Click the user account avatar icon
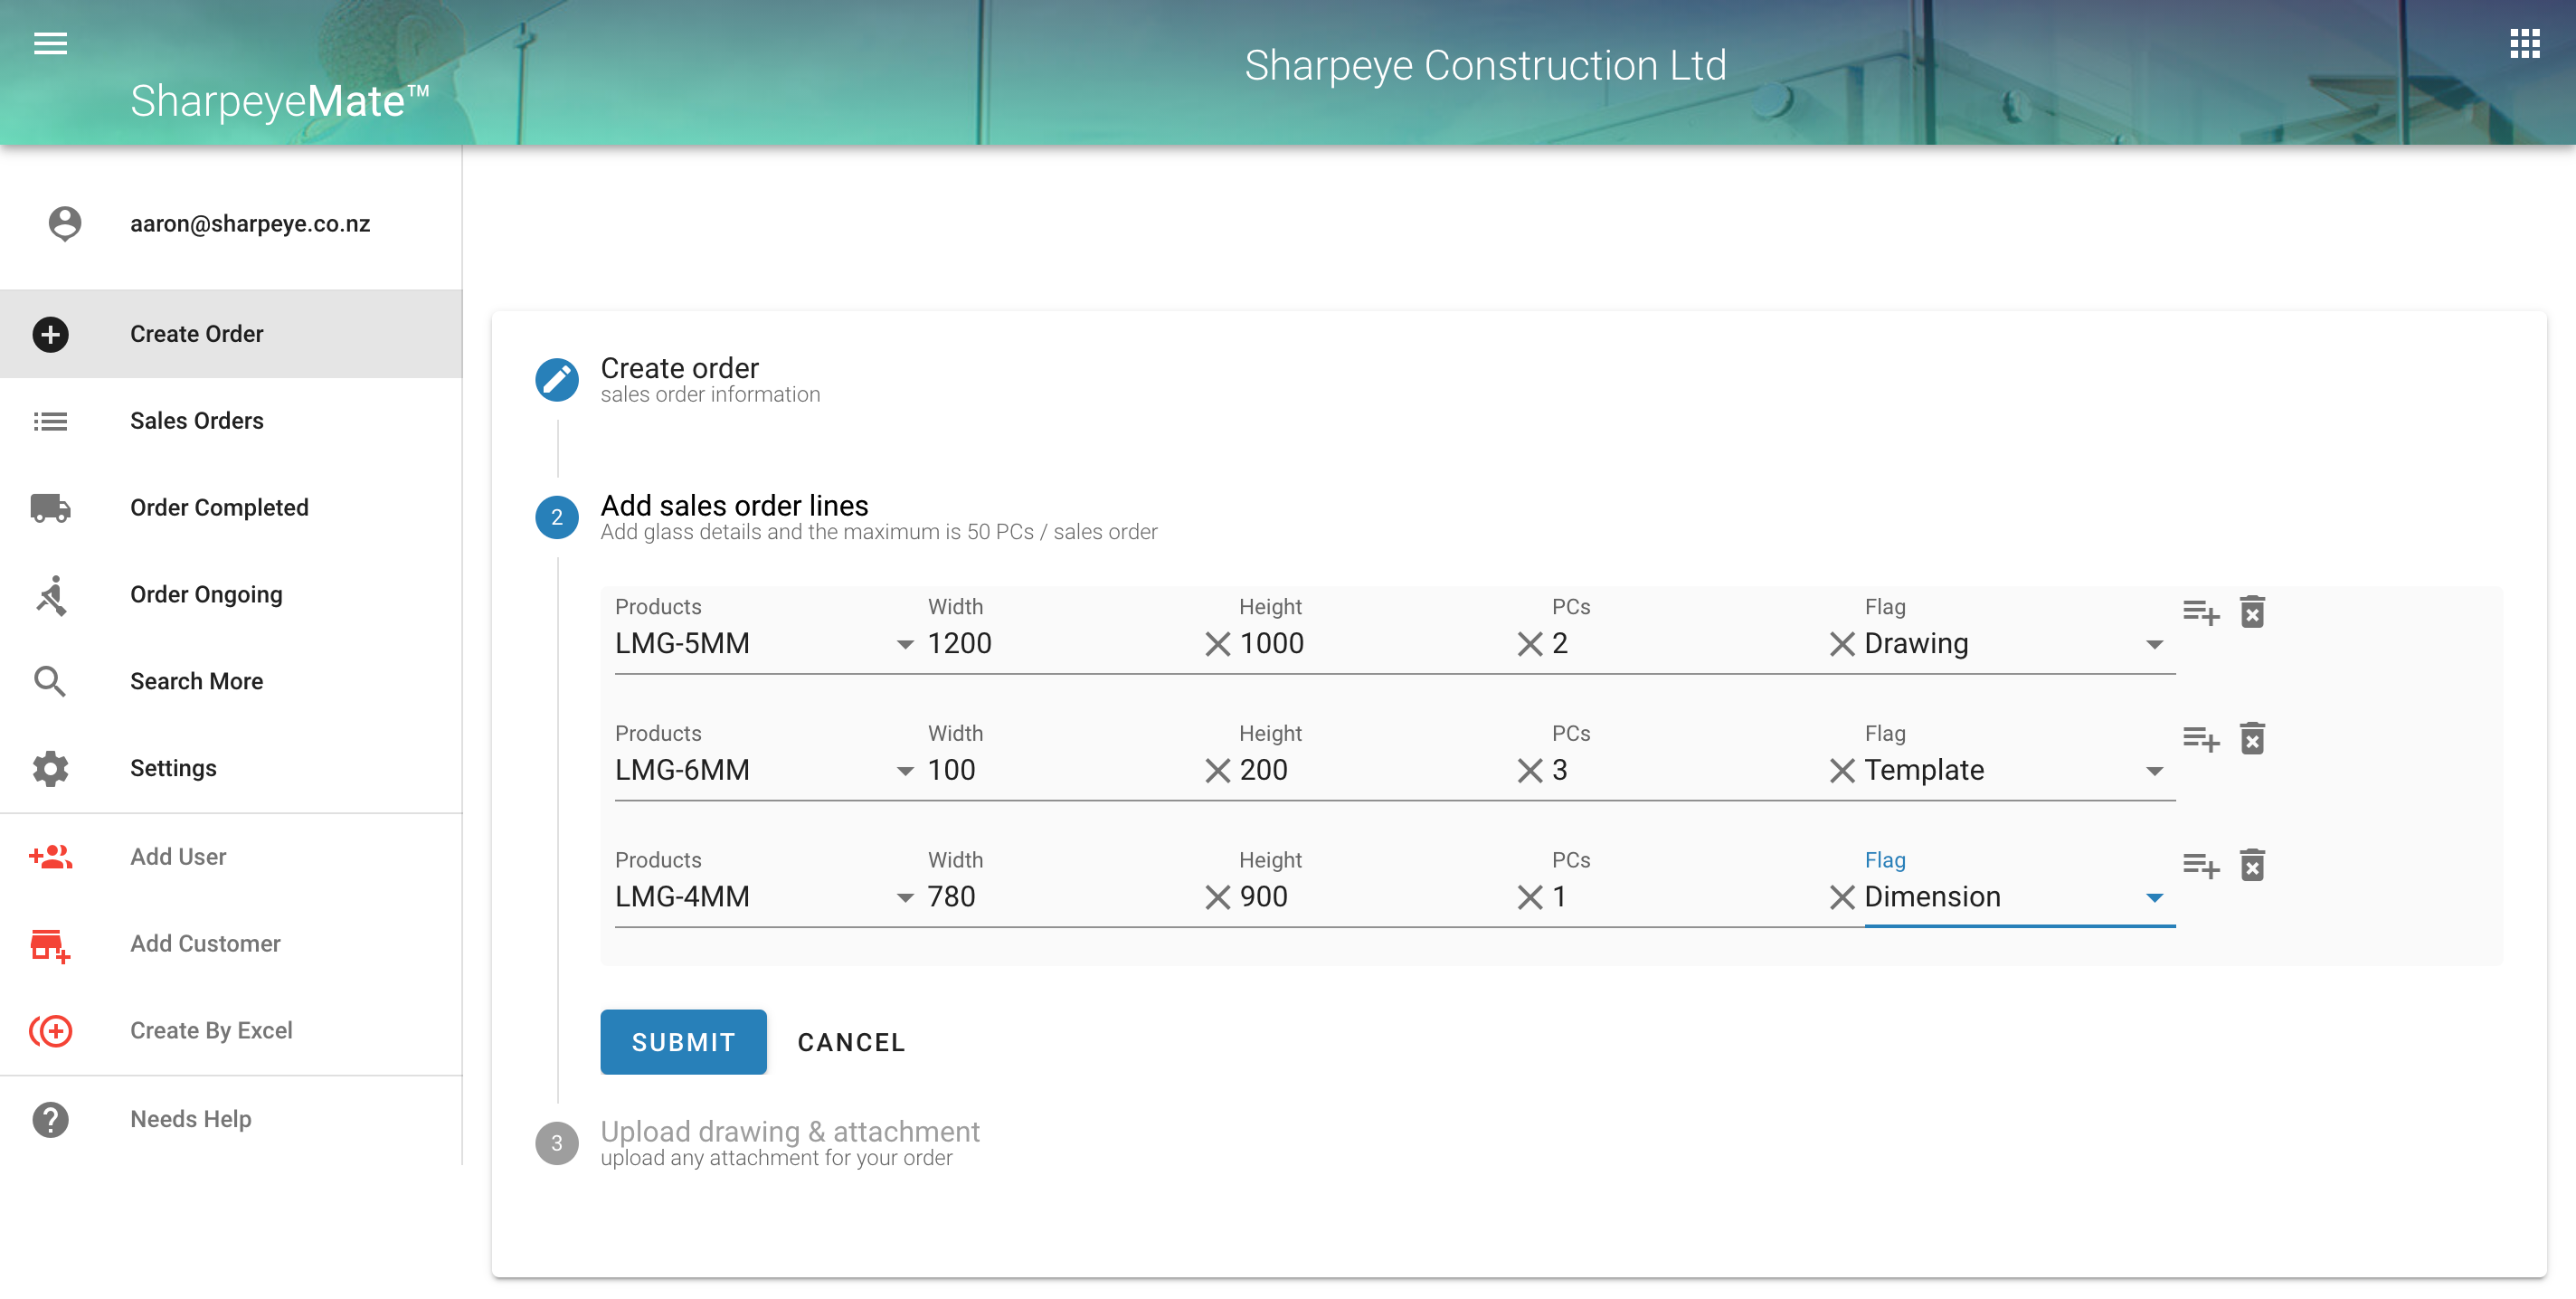The image size is (2576, 1299). [65, 223]
